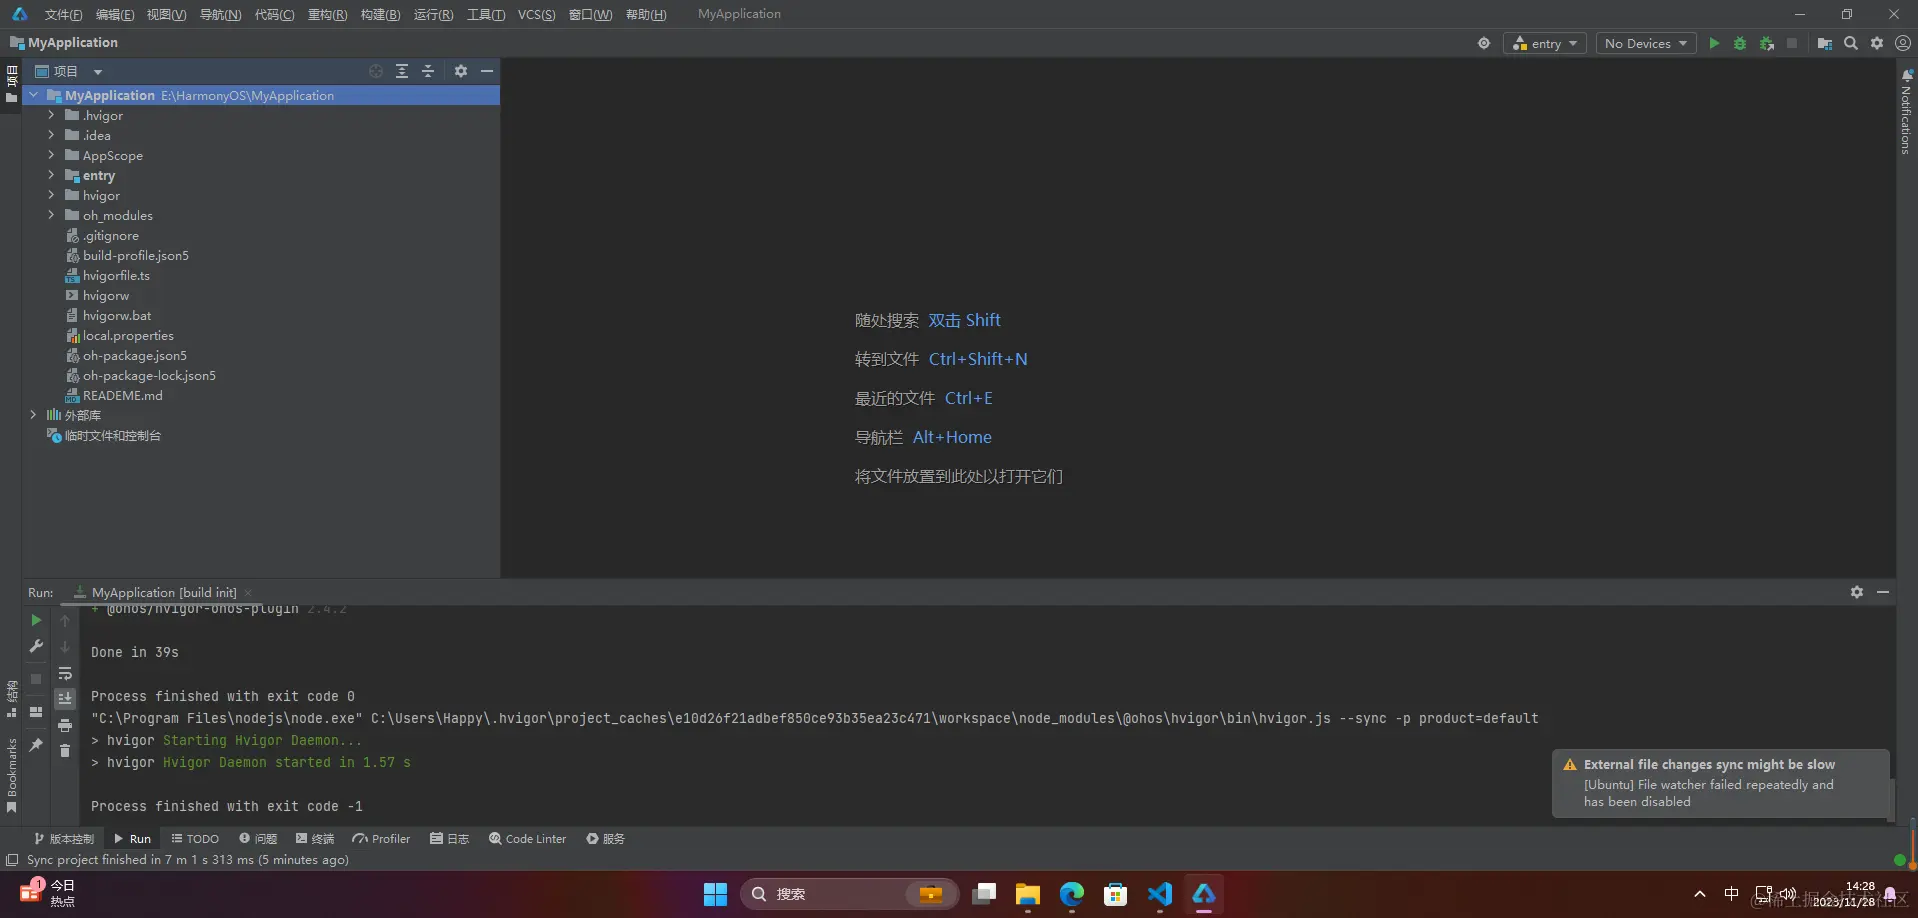Expand the entry module folder
1918x918 pixels.
[x=51, y=175]
